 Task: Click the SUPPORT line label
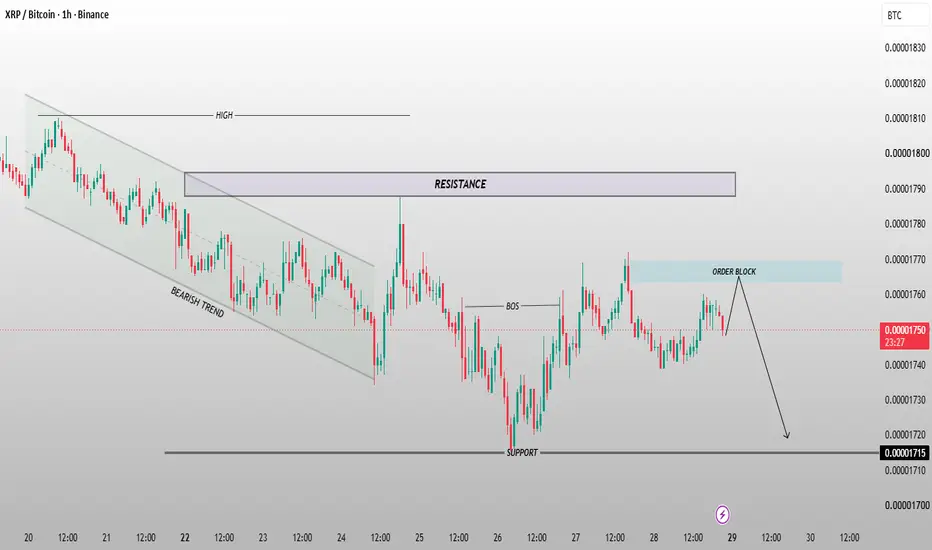pos(522,452)
